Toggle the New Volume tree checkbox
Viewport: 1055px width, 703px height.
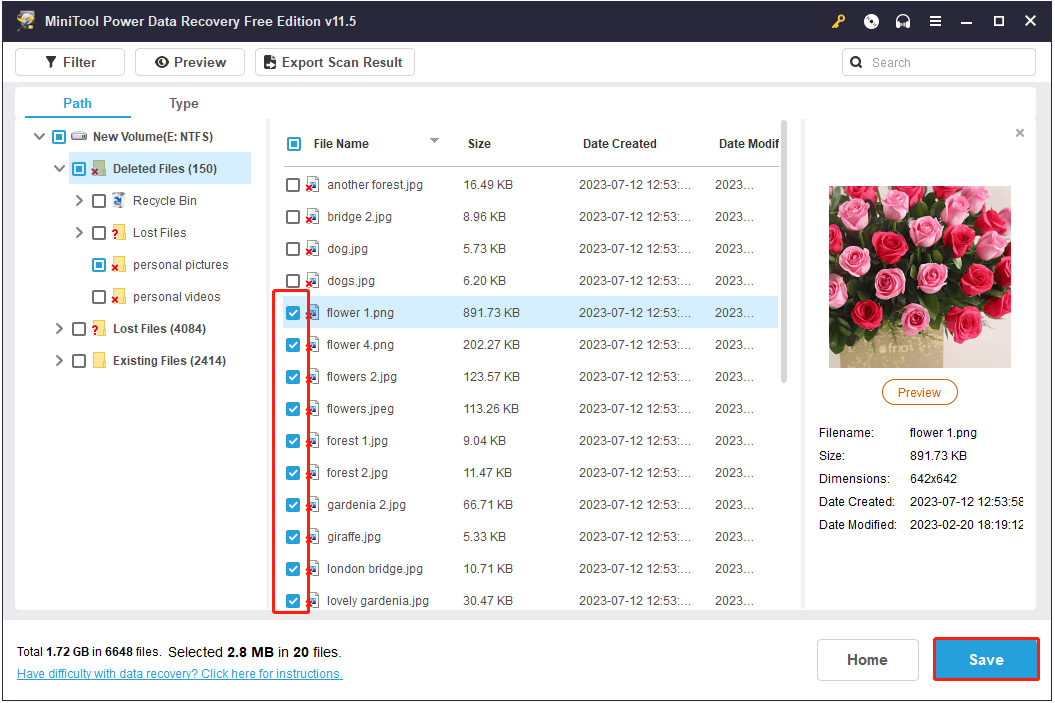tap(59, 137)
